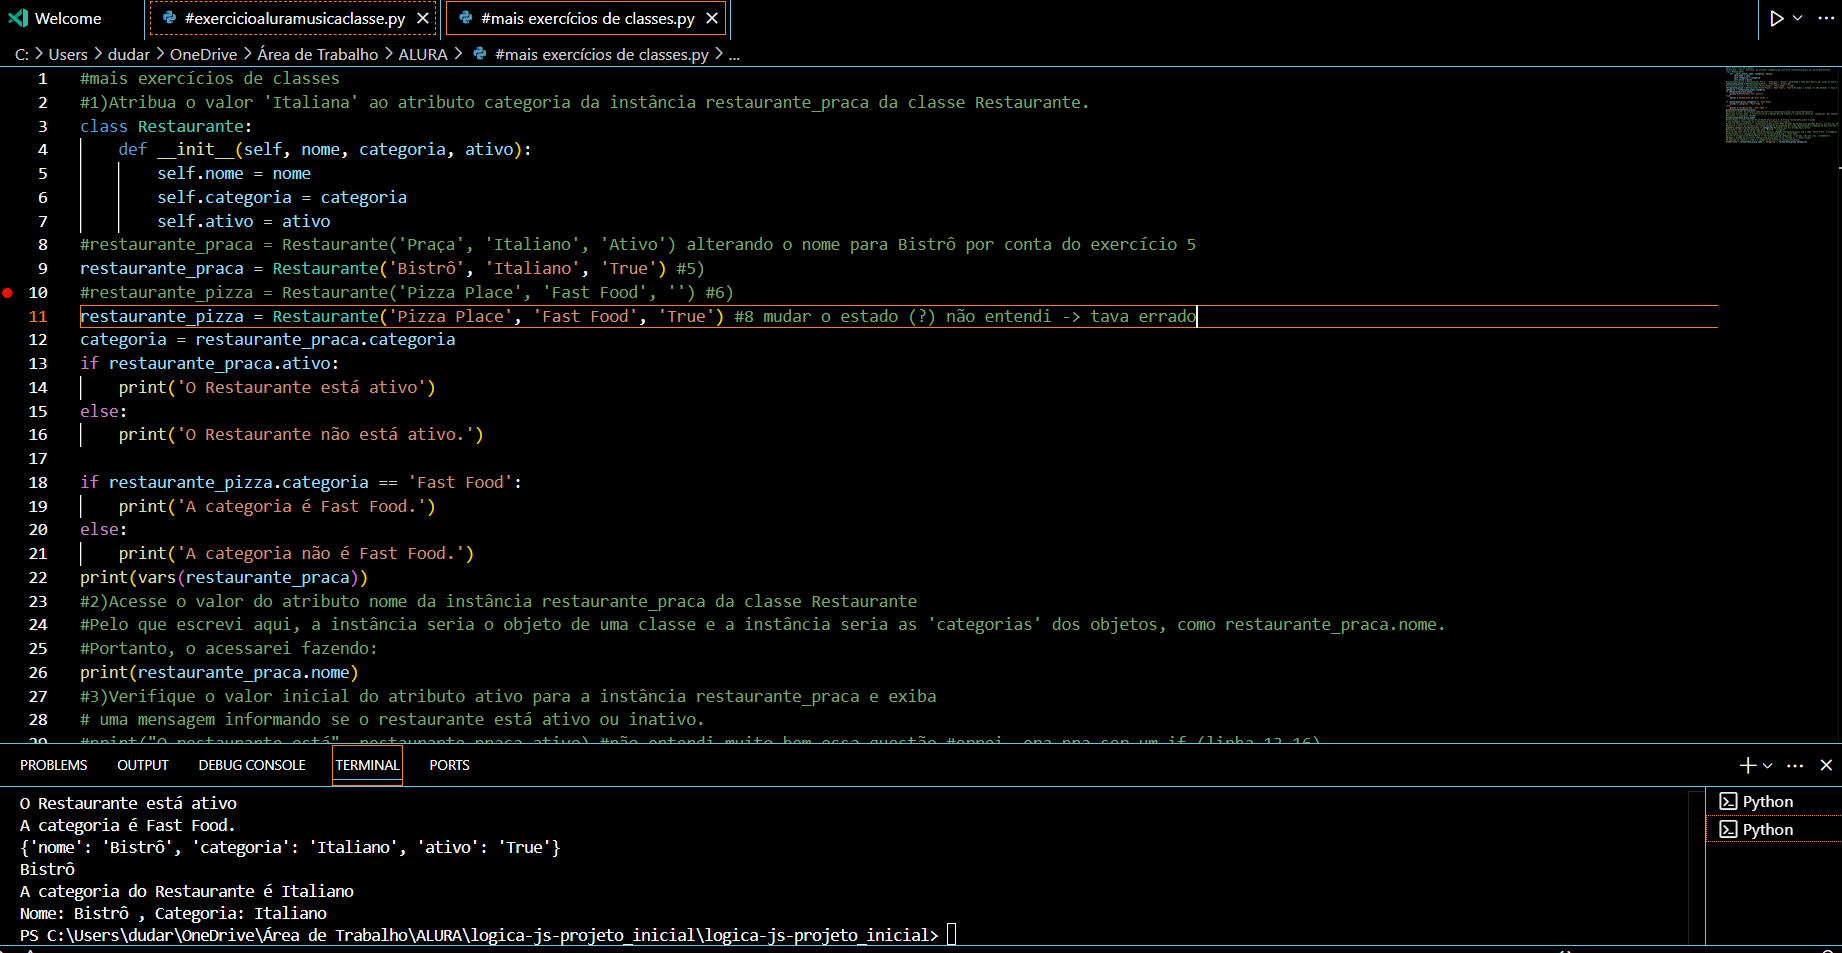Open panel views and more actions ellipsis
Screen dimensions: 1842x953
tap(1795, 765)
